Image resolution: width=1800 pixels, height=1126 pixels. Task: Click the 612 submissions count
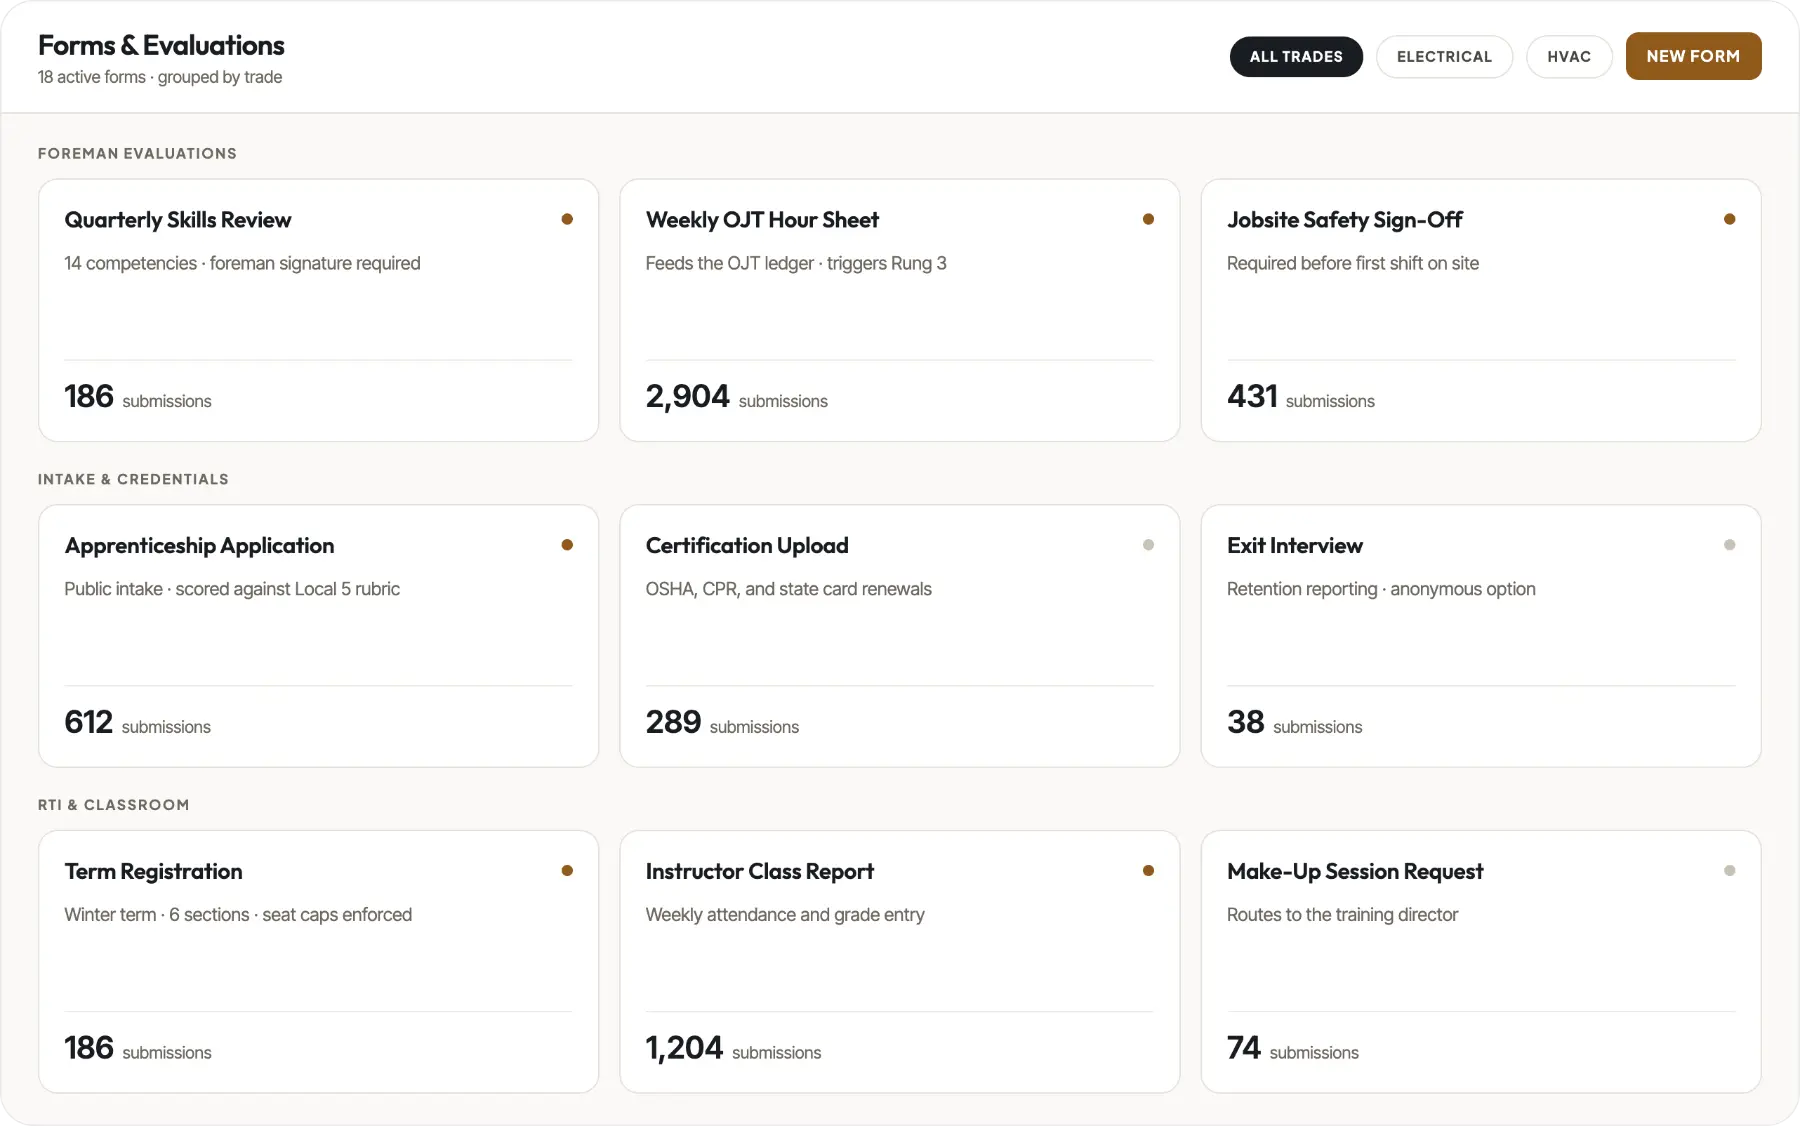[x=137, y=723]
